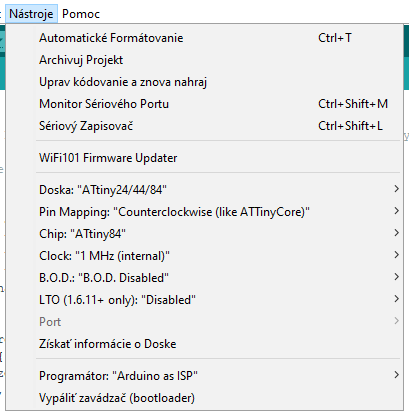Click the arrow beside Programátor entry
Image resolution: width=409 pixels, height=413 pixels.
click(396, 375)
